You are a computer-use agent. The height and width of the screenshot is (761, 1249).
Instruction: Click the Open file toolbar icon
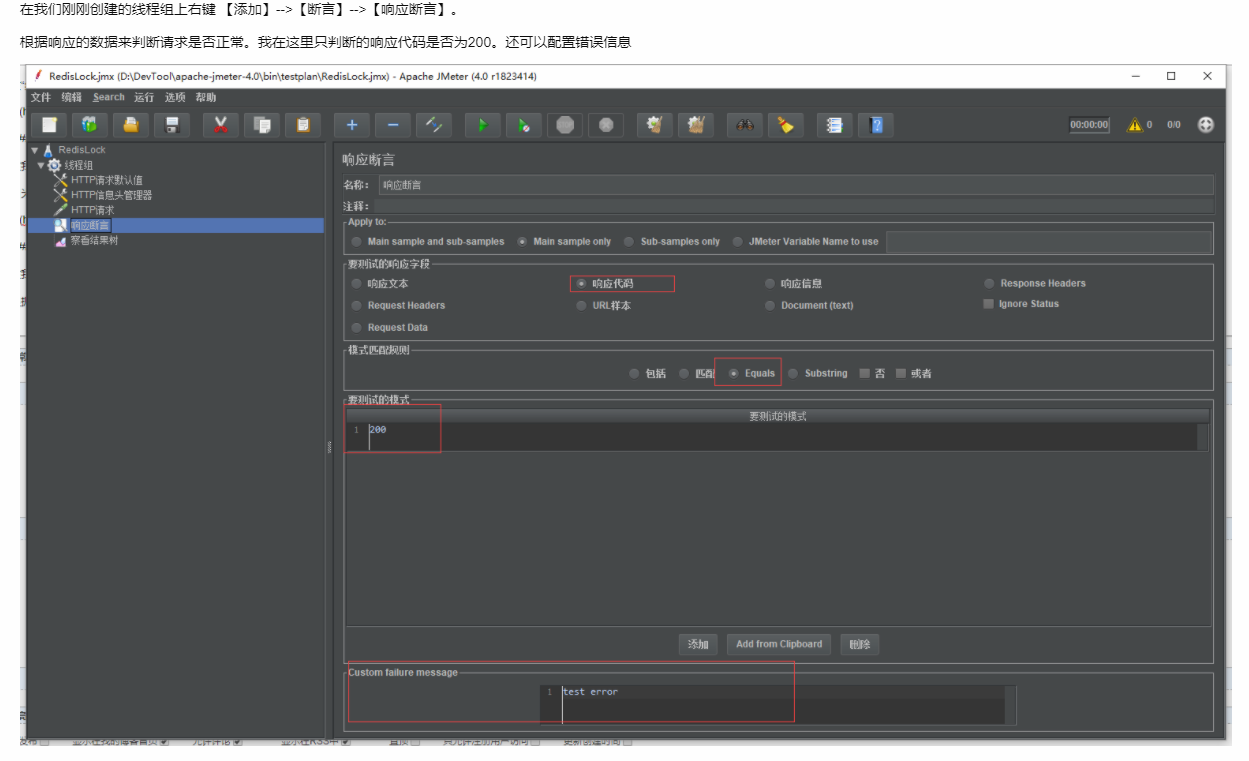coord(130,125)
